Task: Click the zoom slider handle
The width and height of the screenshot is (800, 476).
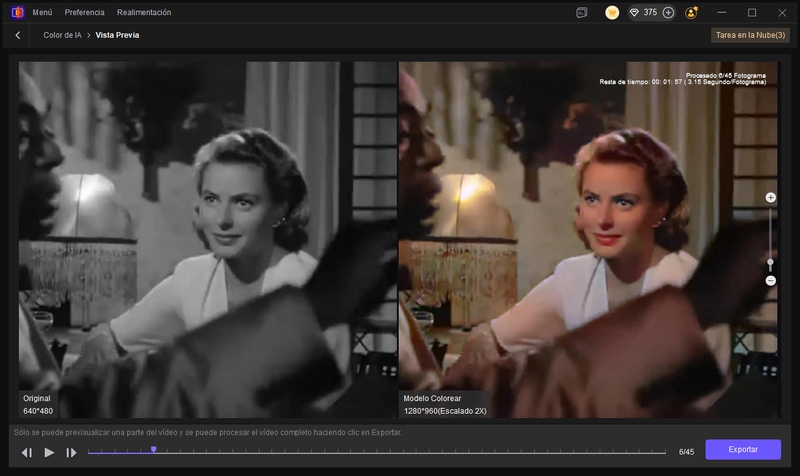Action: pos(770,263)
